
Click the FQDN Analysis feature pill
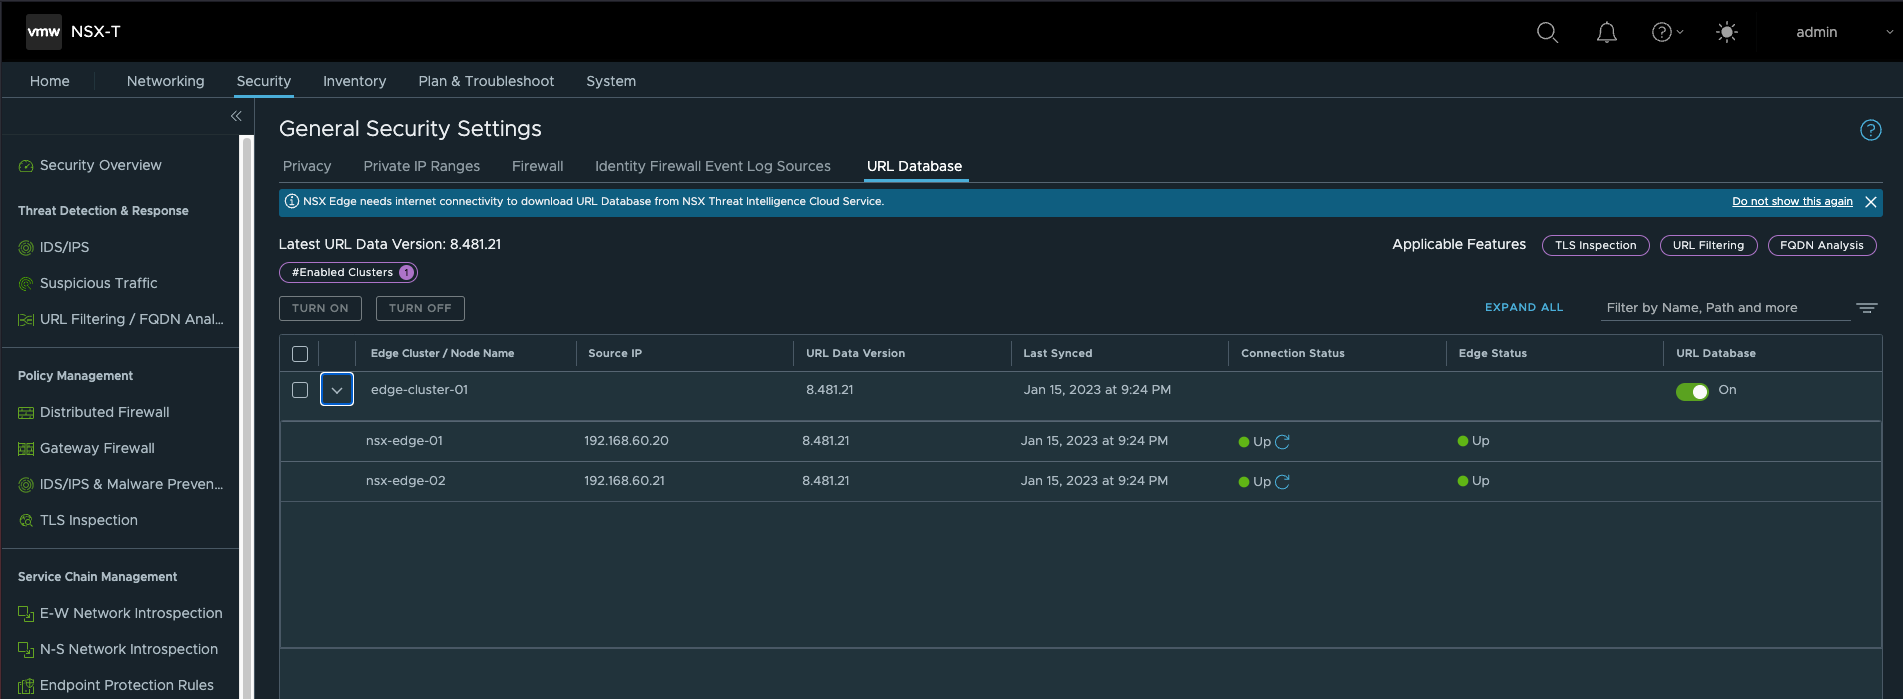click(x=1821, y=245)
